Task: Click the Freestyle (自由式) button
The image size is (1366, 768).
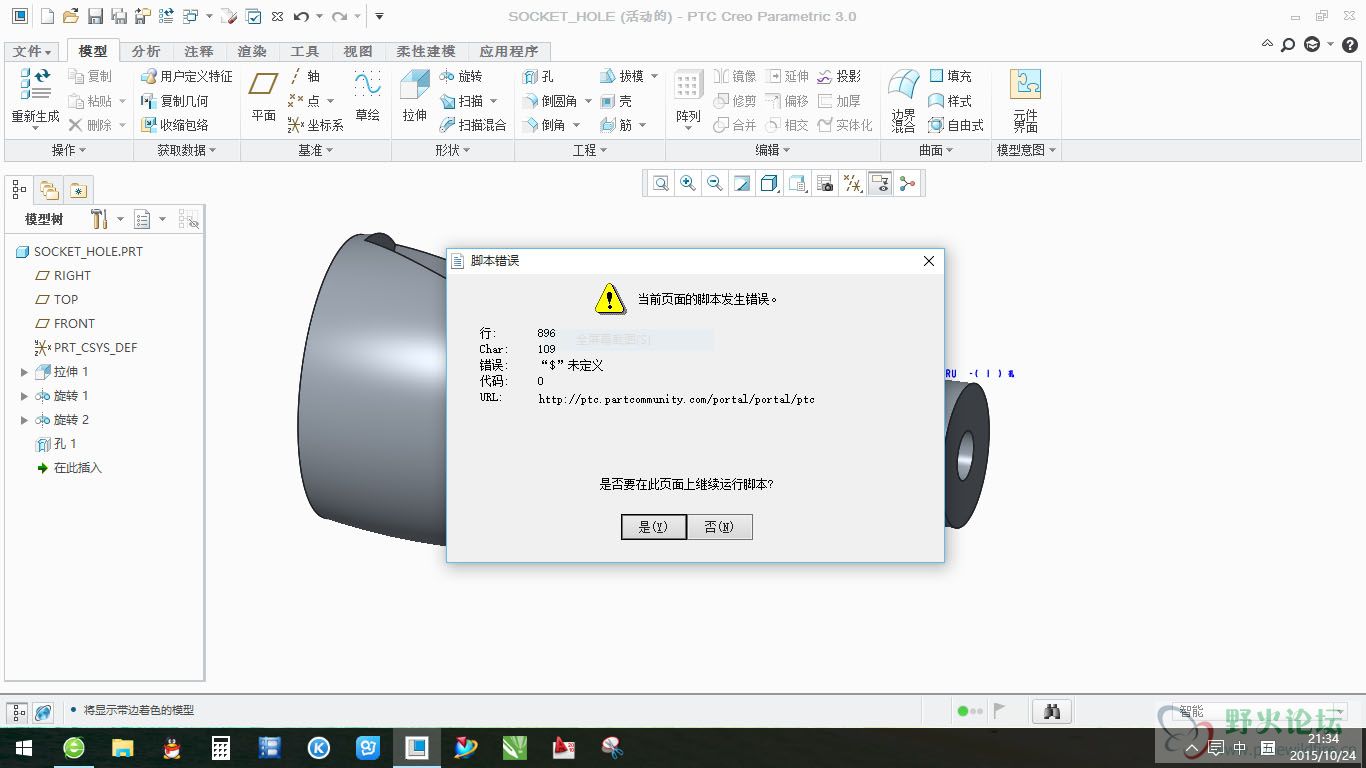Action: click(x=956, y=125)
